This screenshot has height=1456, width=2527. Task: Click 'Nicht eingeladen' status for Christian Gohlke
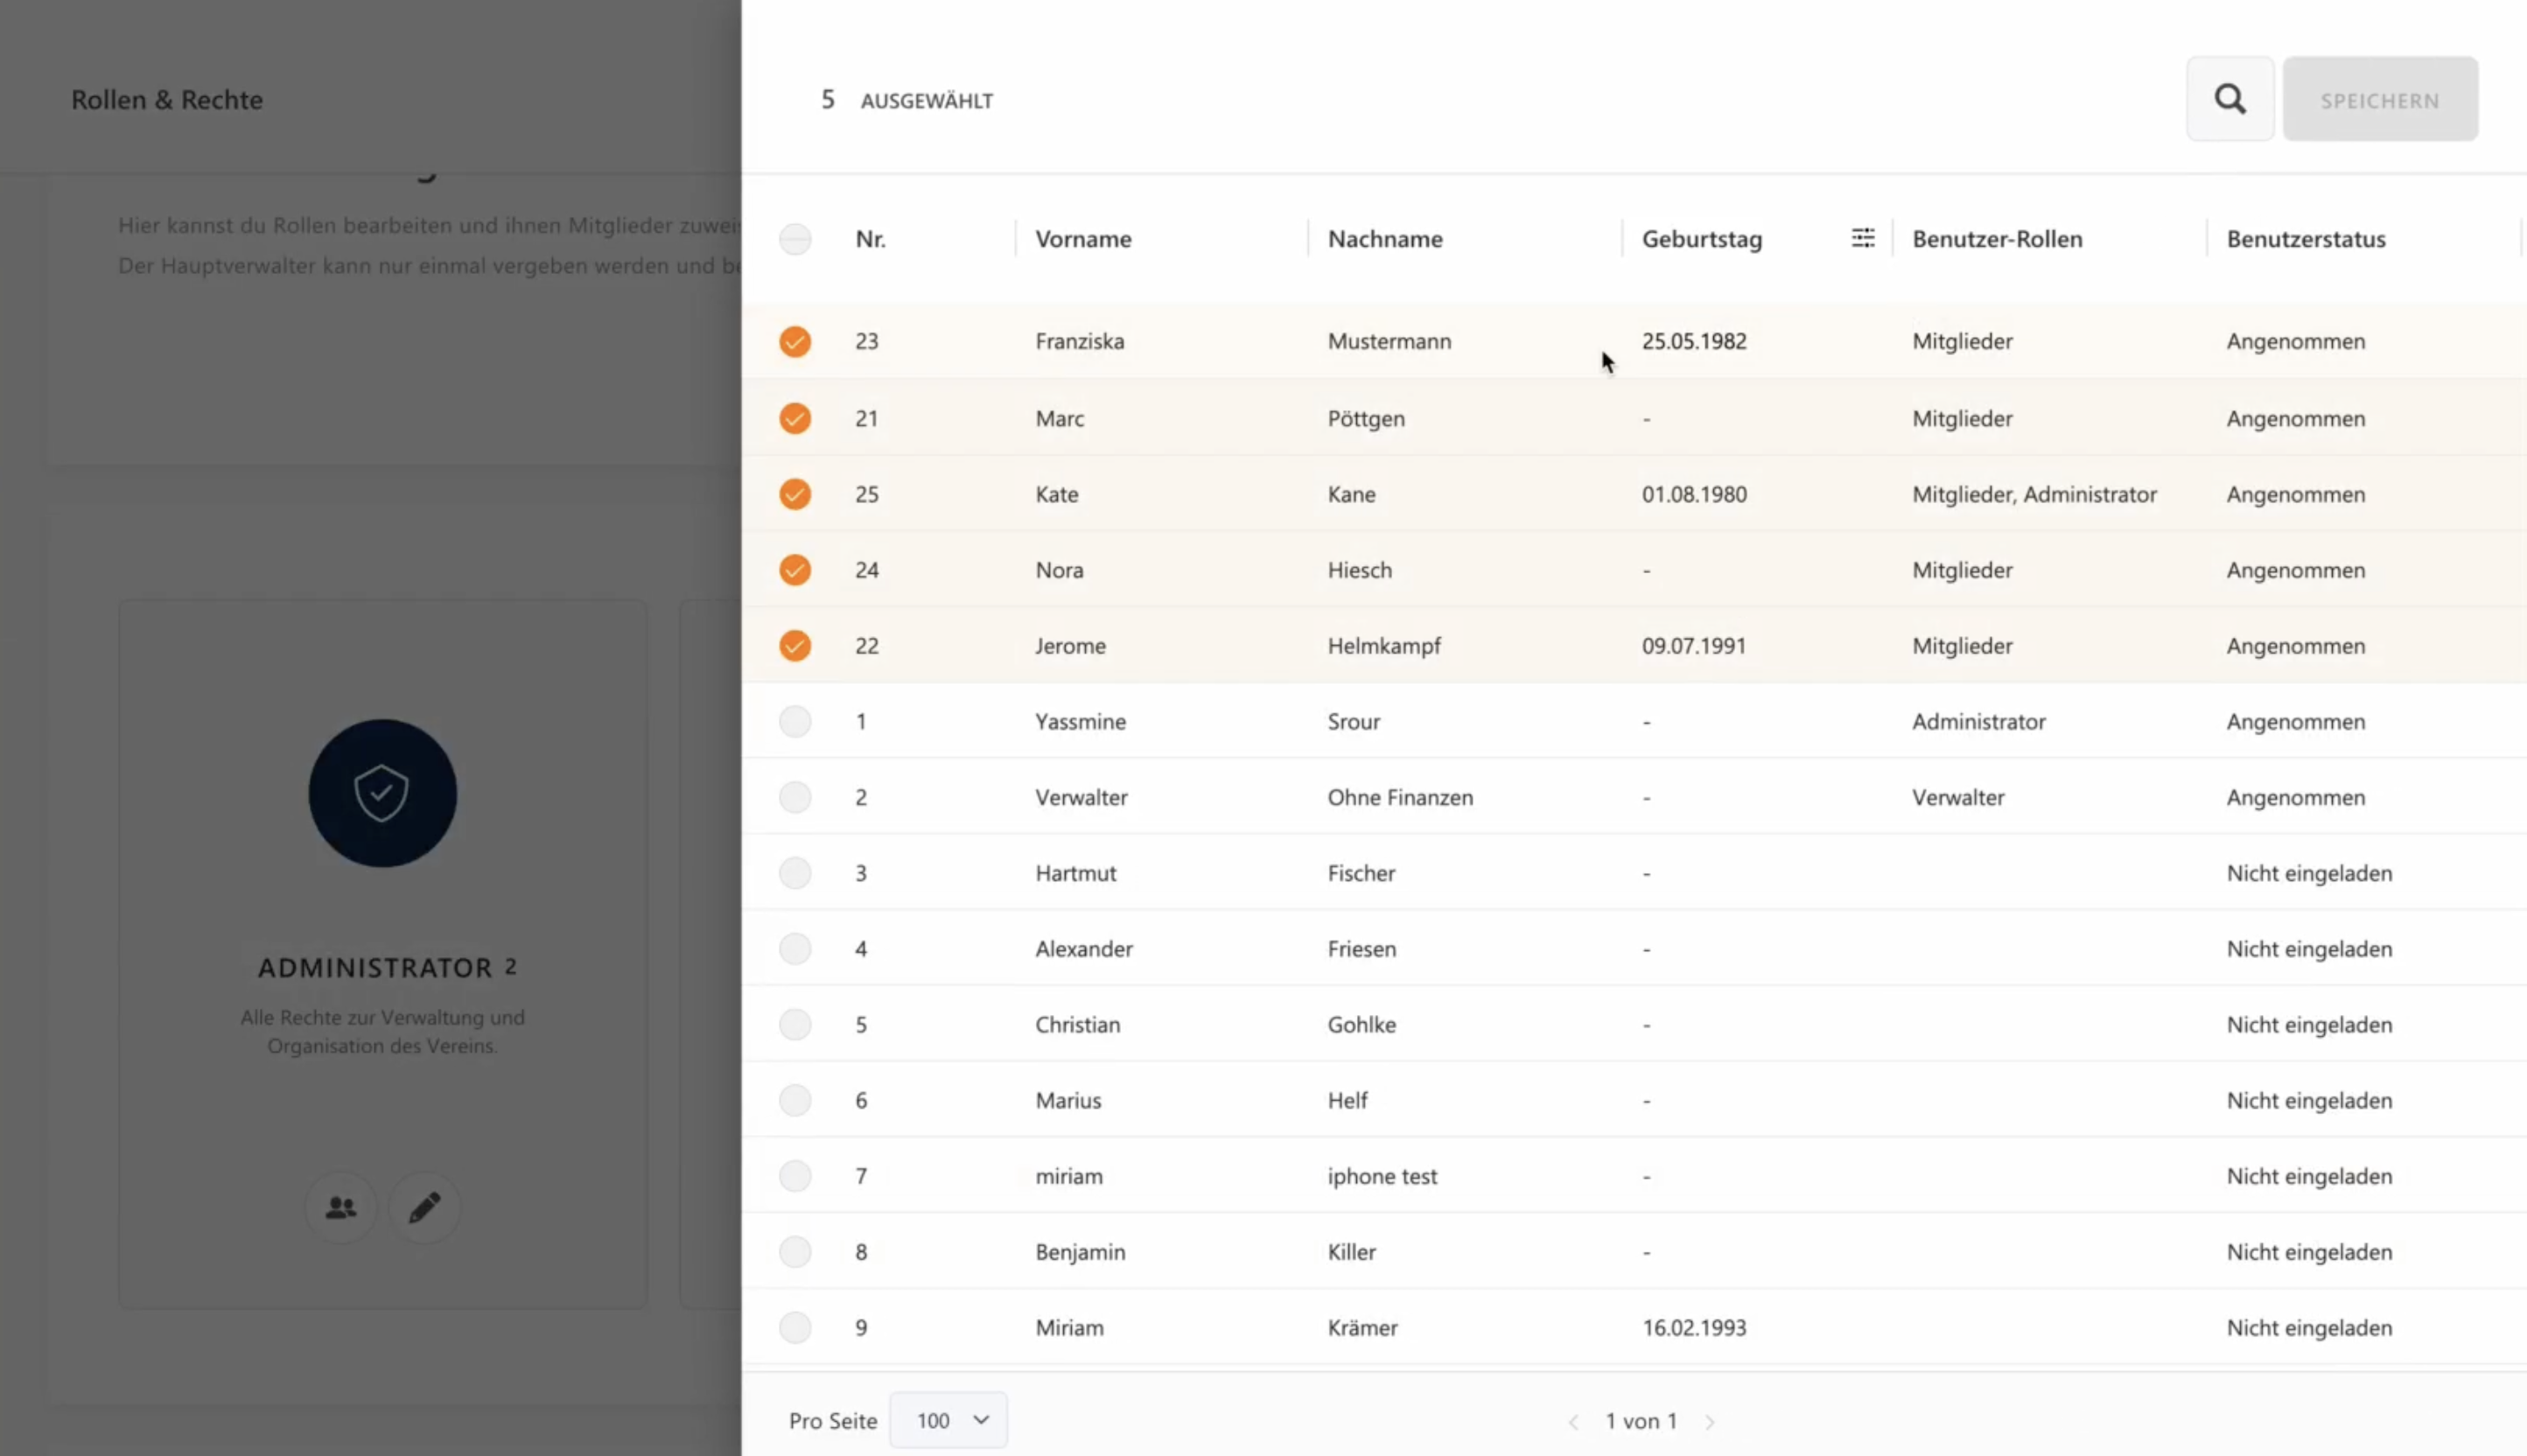2309,1025
